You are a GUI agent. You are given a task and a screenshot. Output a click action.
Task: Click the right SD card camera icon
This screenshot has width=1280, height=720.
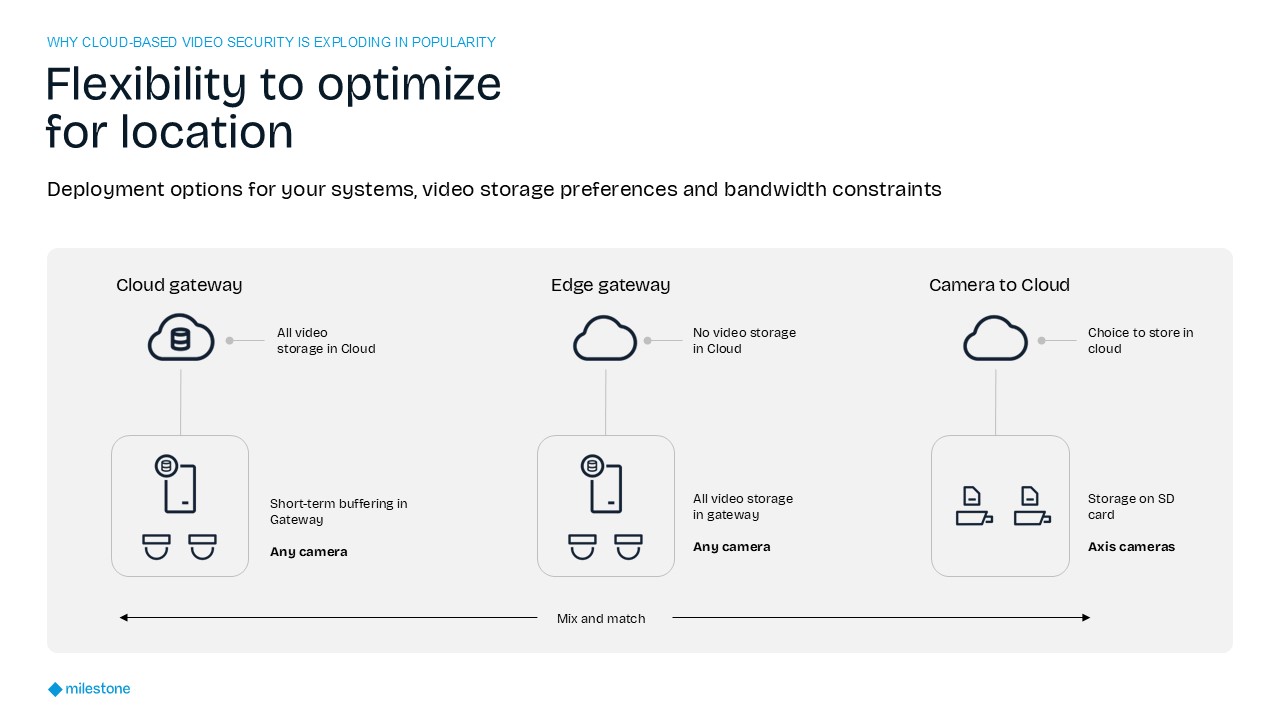tap(1031, 506)
